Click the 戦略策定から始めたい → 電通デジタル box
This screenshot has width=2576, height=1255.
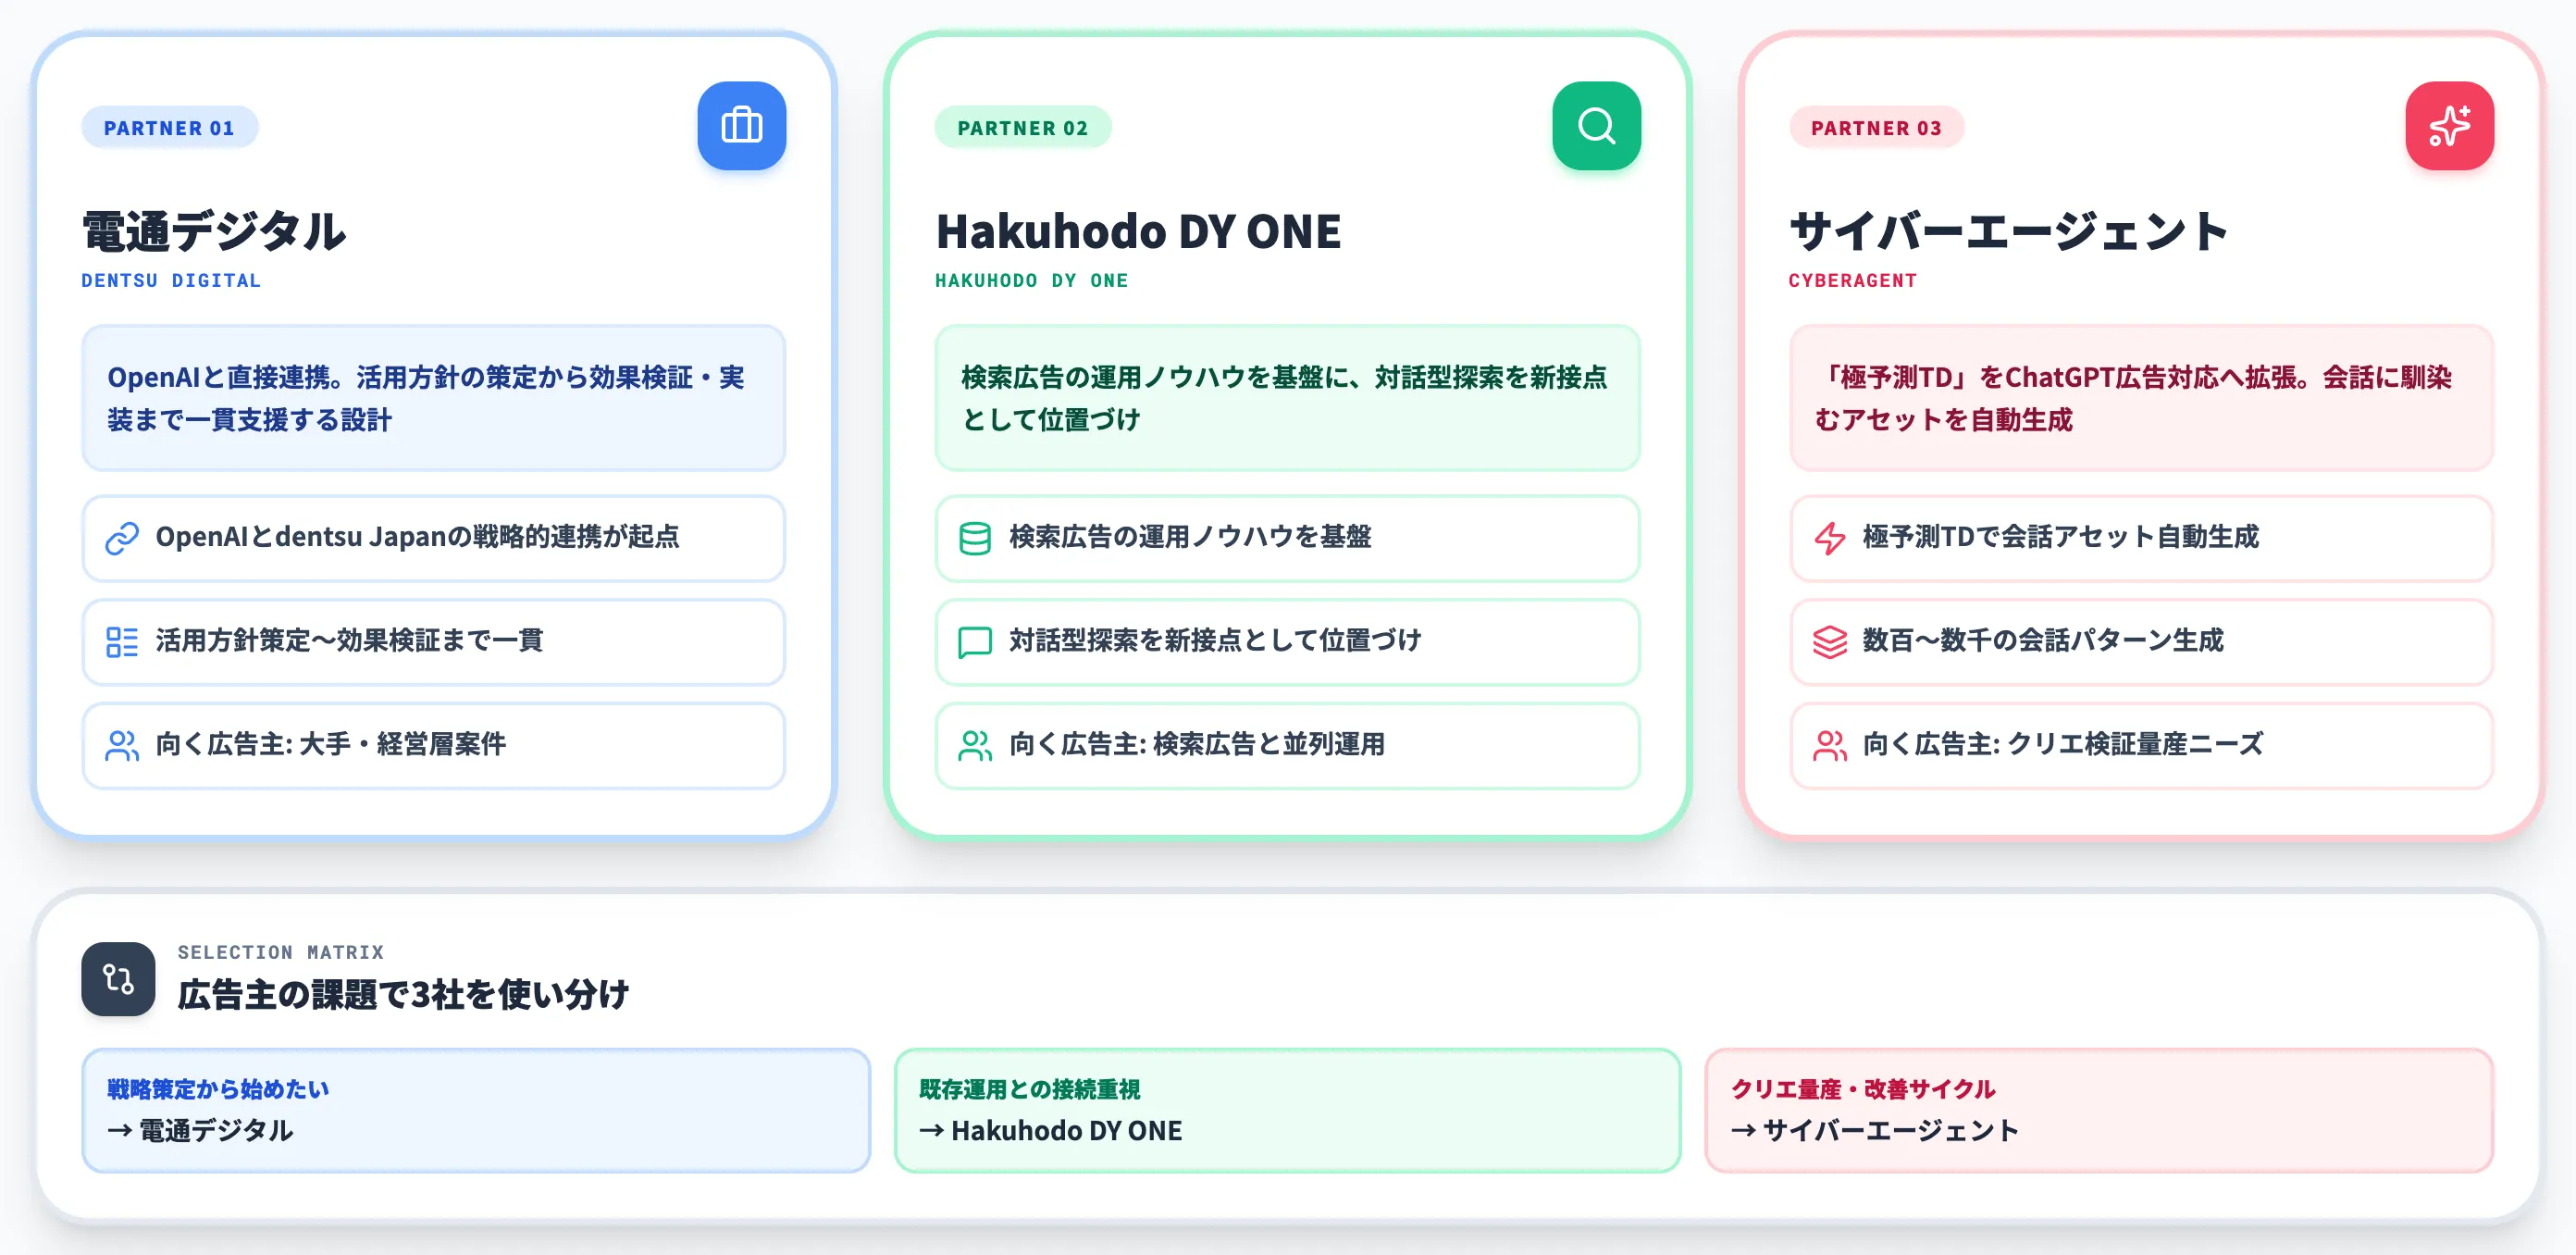pos(476,1110)
